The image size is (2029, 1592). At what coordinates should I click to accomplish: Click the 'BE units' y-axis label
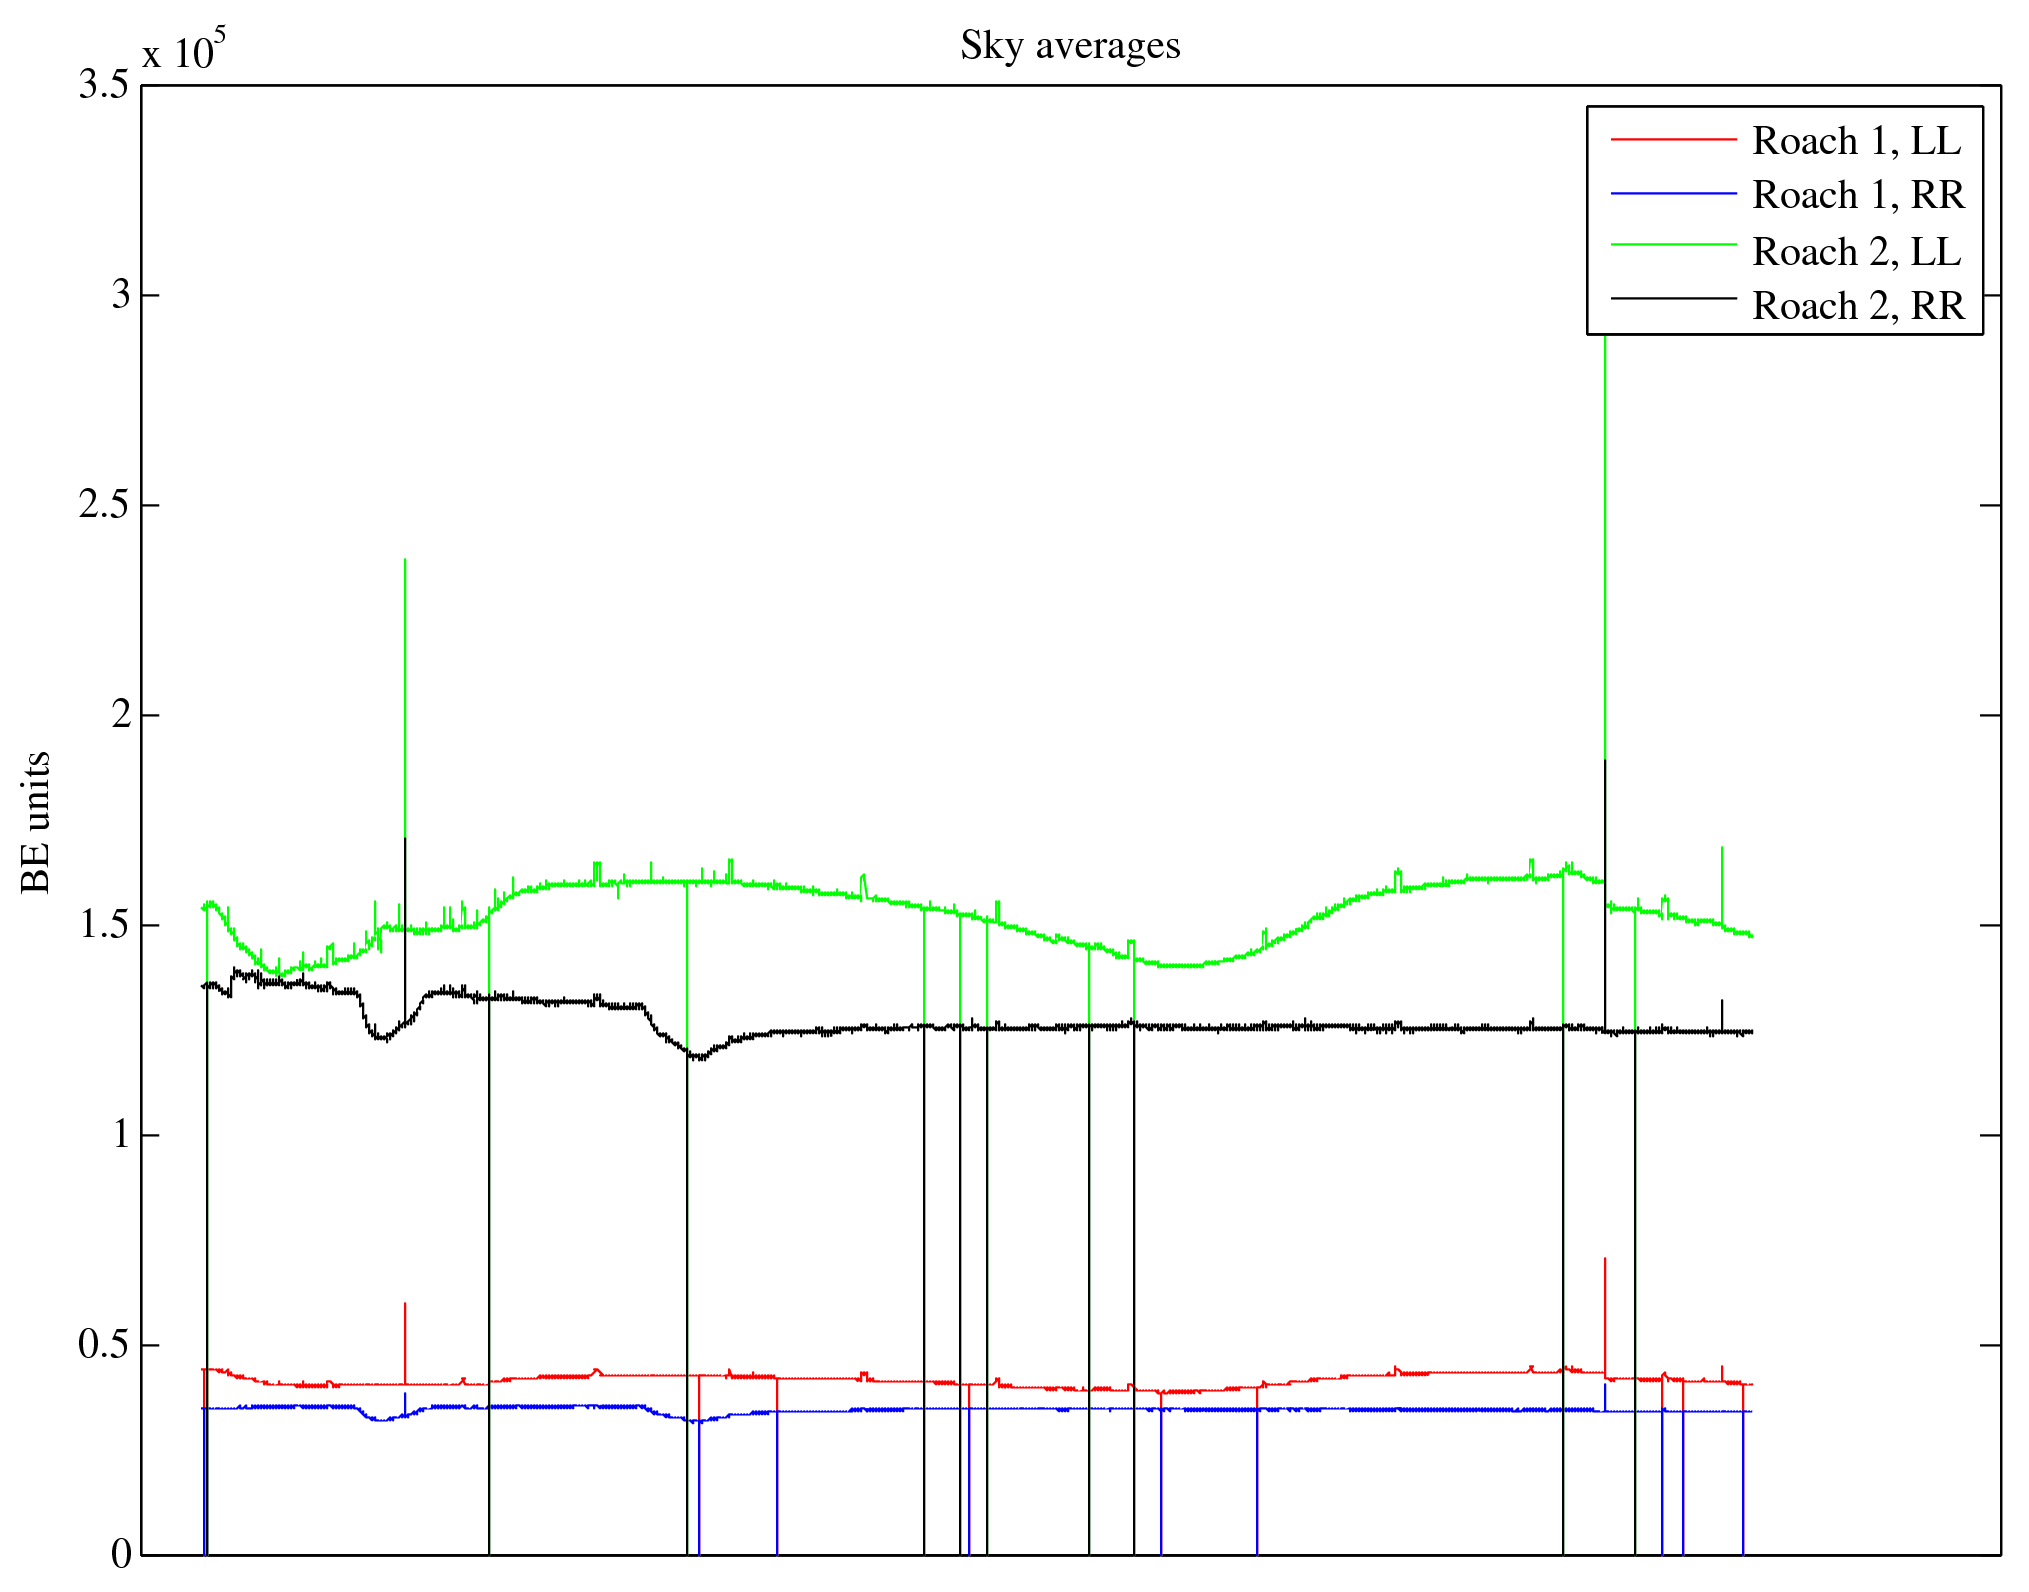coord(36,822)
